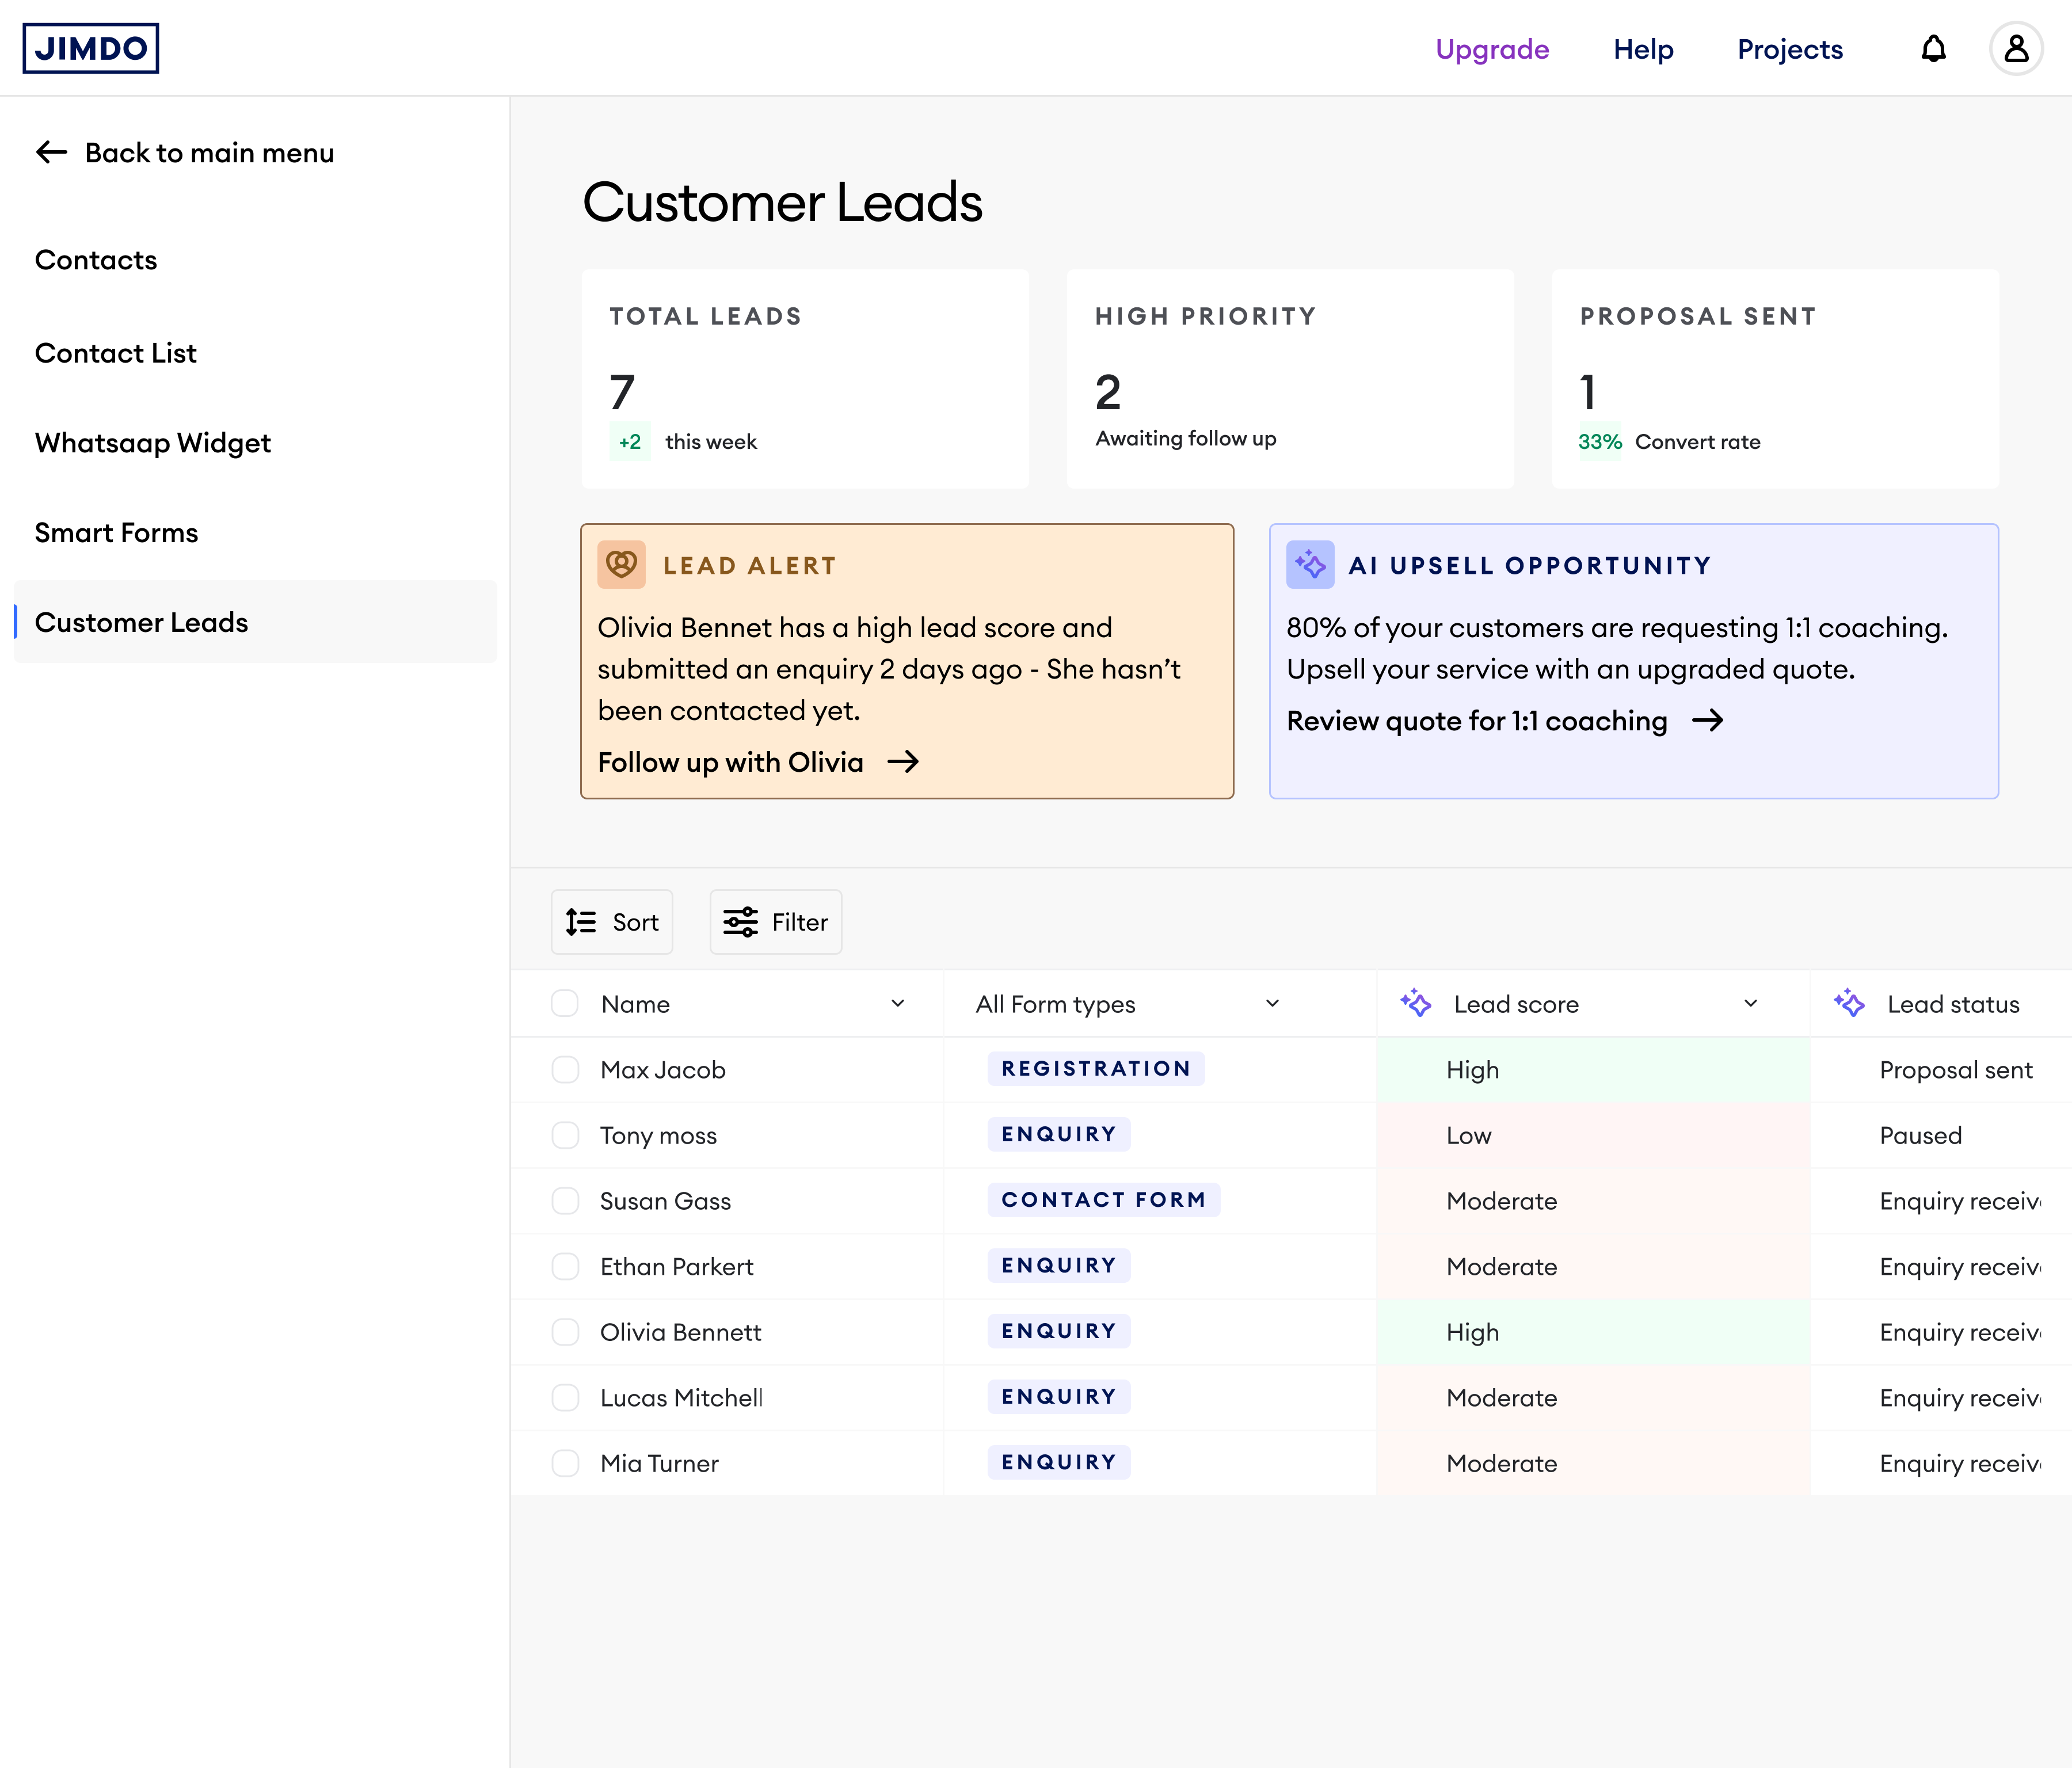This screenshot has height=1768, width=2072.
Task: Click the AI Upsell Opportunity sparkle icon
Action: click(1309, 565)
